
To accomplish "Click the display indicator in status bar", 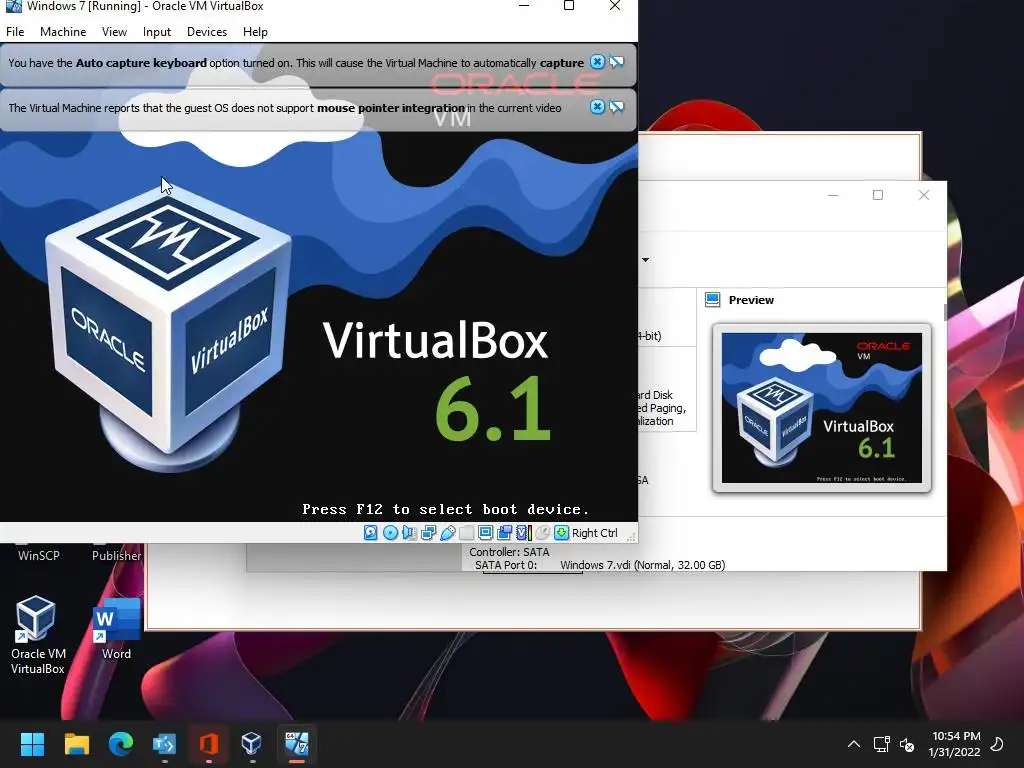I will pos(485,533).
